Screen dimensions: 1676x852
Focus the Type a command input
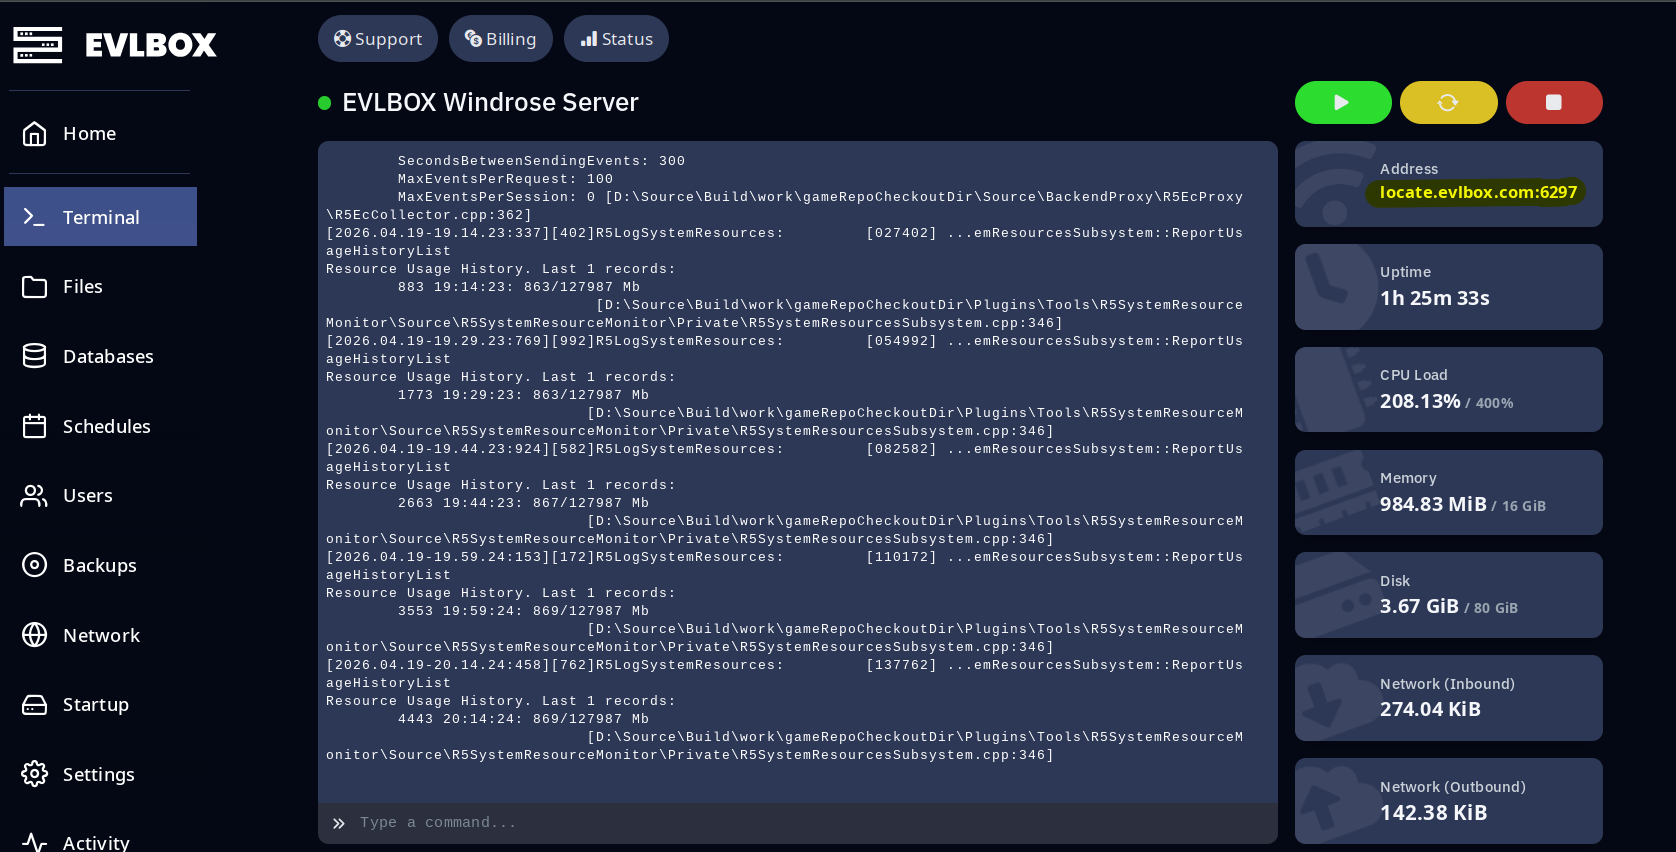pyautogui.click(x=798, y=823)
